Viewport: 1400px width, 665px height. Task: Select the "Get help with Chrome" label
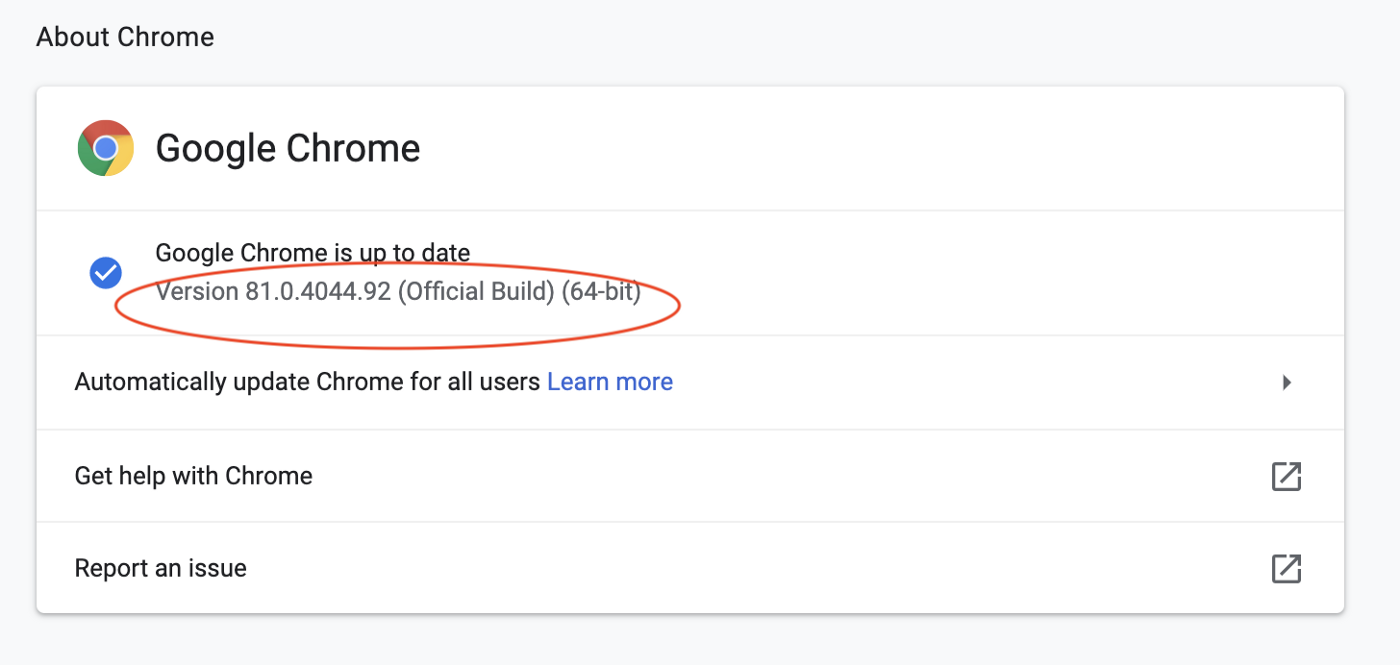click(x=193, y=476)
